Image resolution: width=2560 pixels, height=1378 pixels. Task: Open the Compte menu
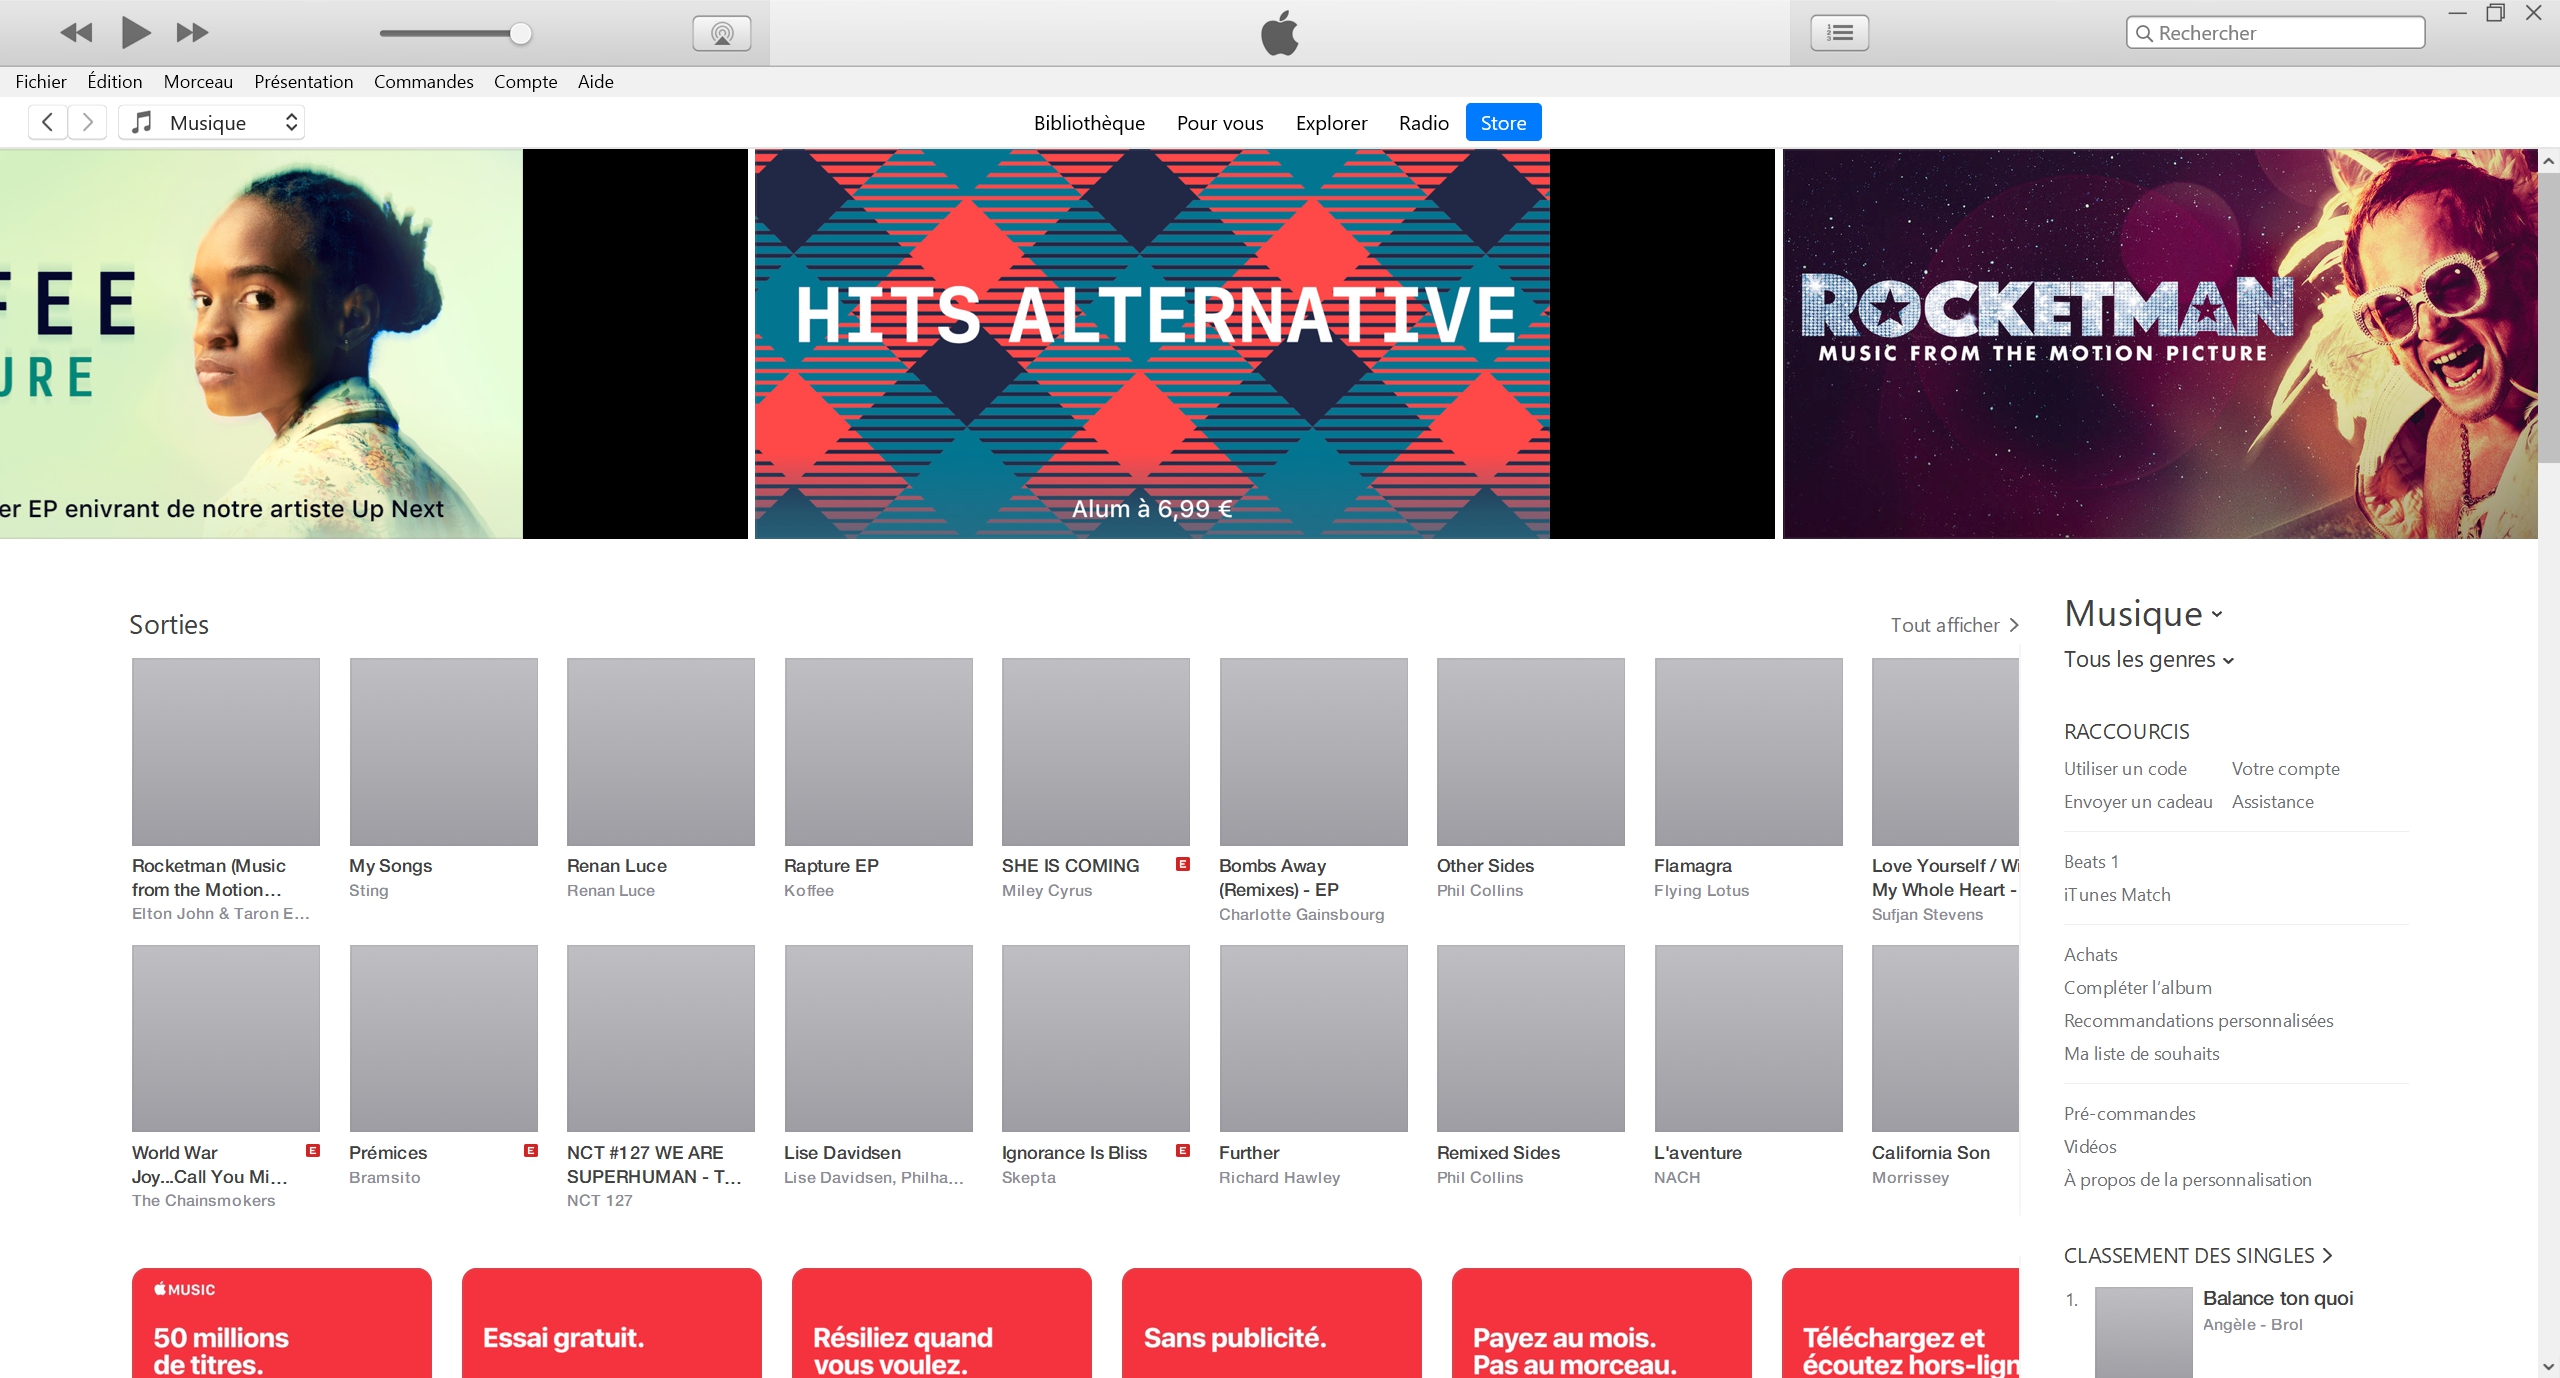(x=525, y=82)
